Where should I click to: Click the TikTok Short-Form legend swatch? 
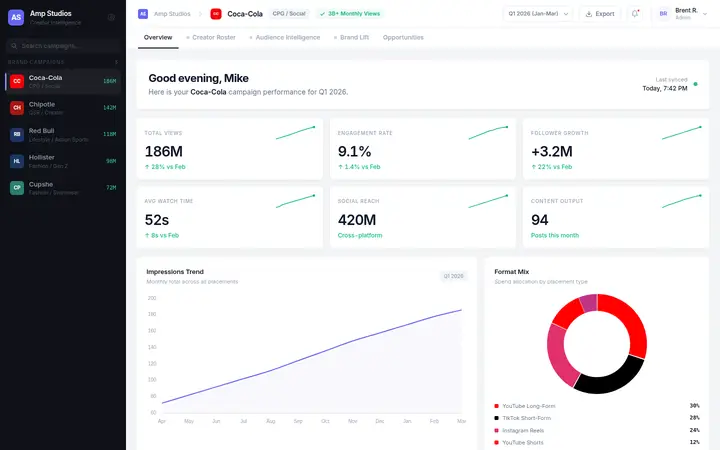click(x=496, y=418)
